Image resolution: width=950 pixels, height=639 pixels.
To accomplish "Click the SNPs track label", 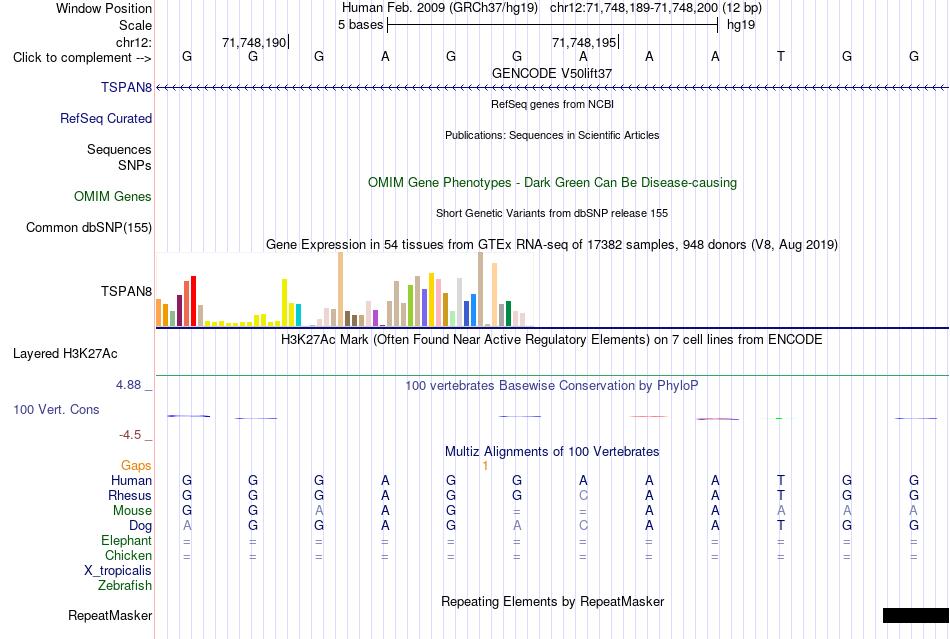I will click(135, 165).
